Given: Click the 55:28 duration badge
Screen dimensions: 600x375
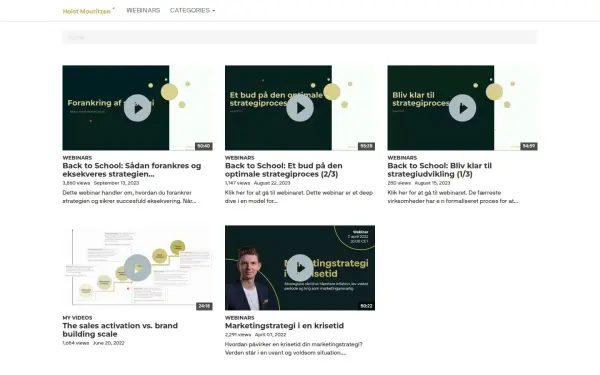Looking at the screenshot, I should point(366,146).
